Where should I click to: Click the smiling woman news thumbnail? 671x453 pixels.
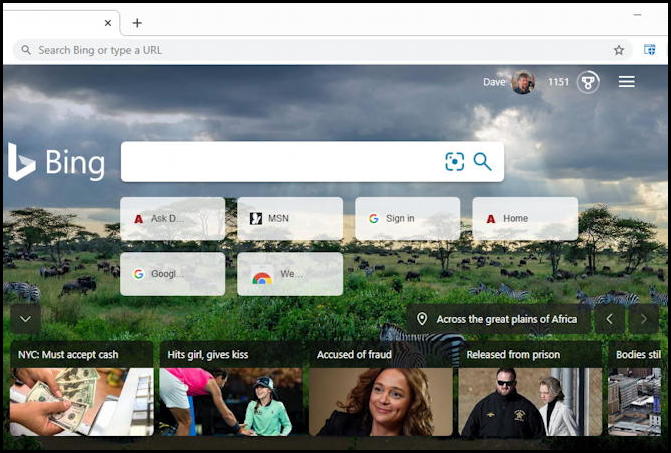(x=380, y=402)
